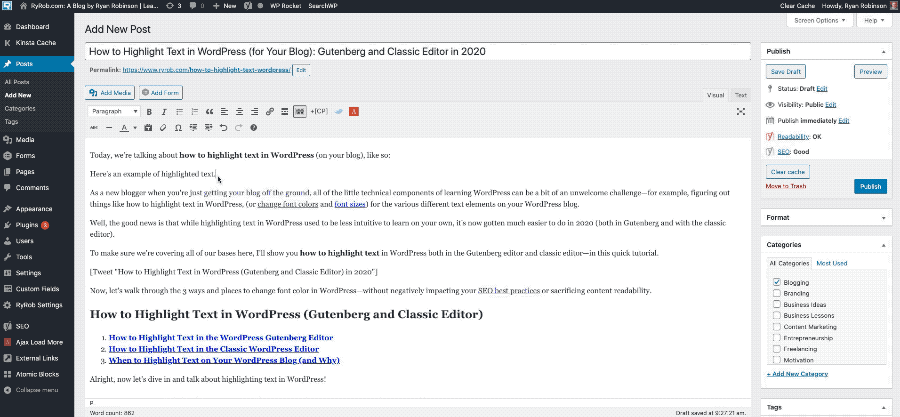Insert a bulleted list
This screenshot has height=417, width=900.
click(179, 112)
